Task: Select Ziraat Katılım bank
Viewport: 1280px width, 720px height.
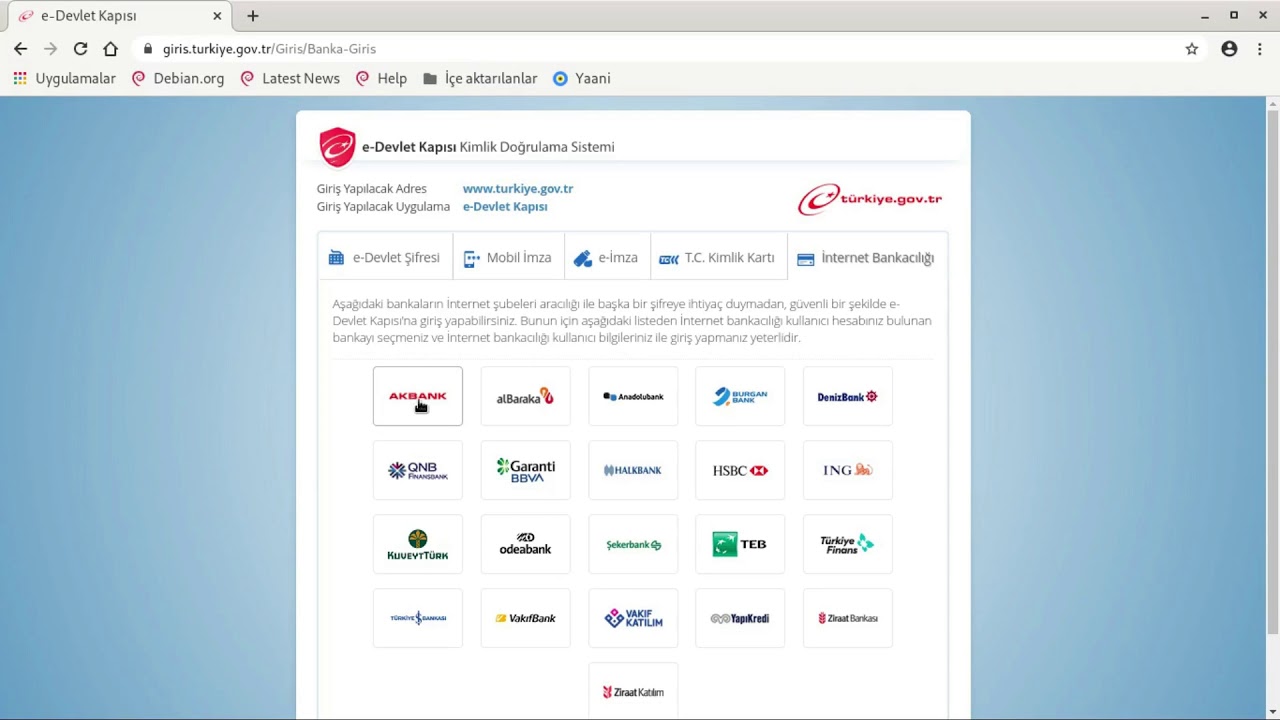Action: pyautogui.click(x=633, y=691)
